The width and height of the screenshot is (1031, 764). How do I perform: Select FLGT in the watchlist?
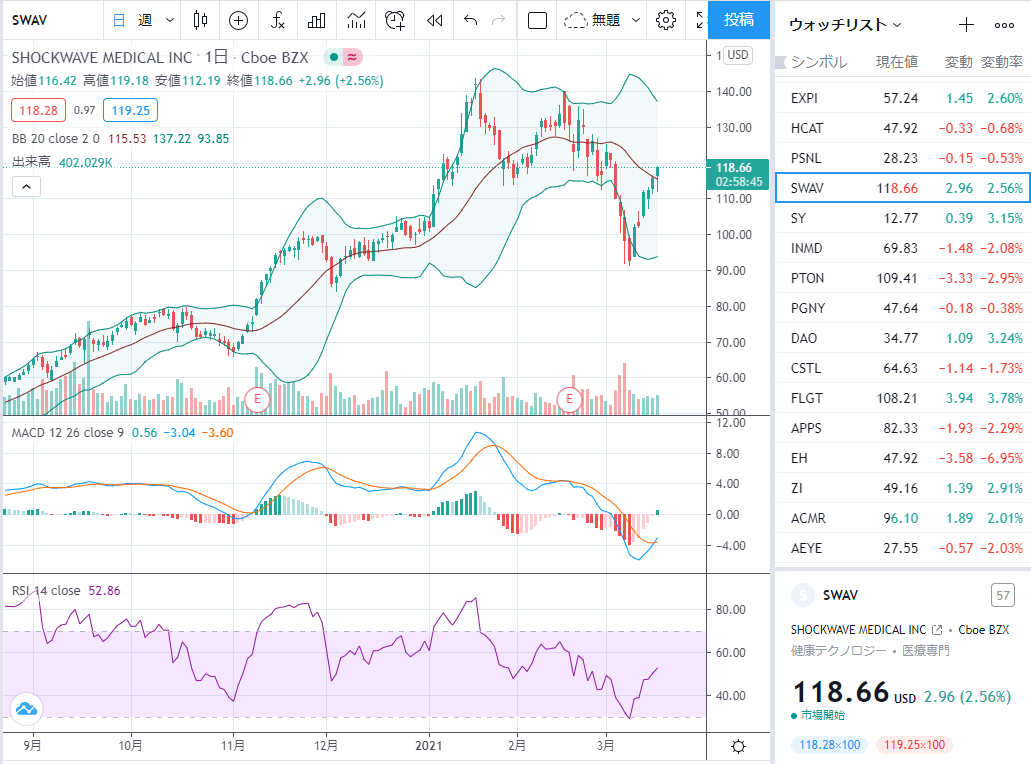[903, 398]
